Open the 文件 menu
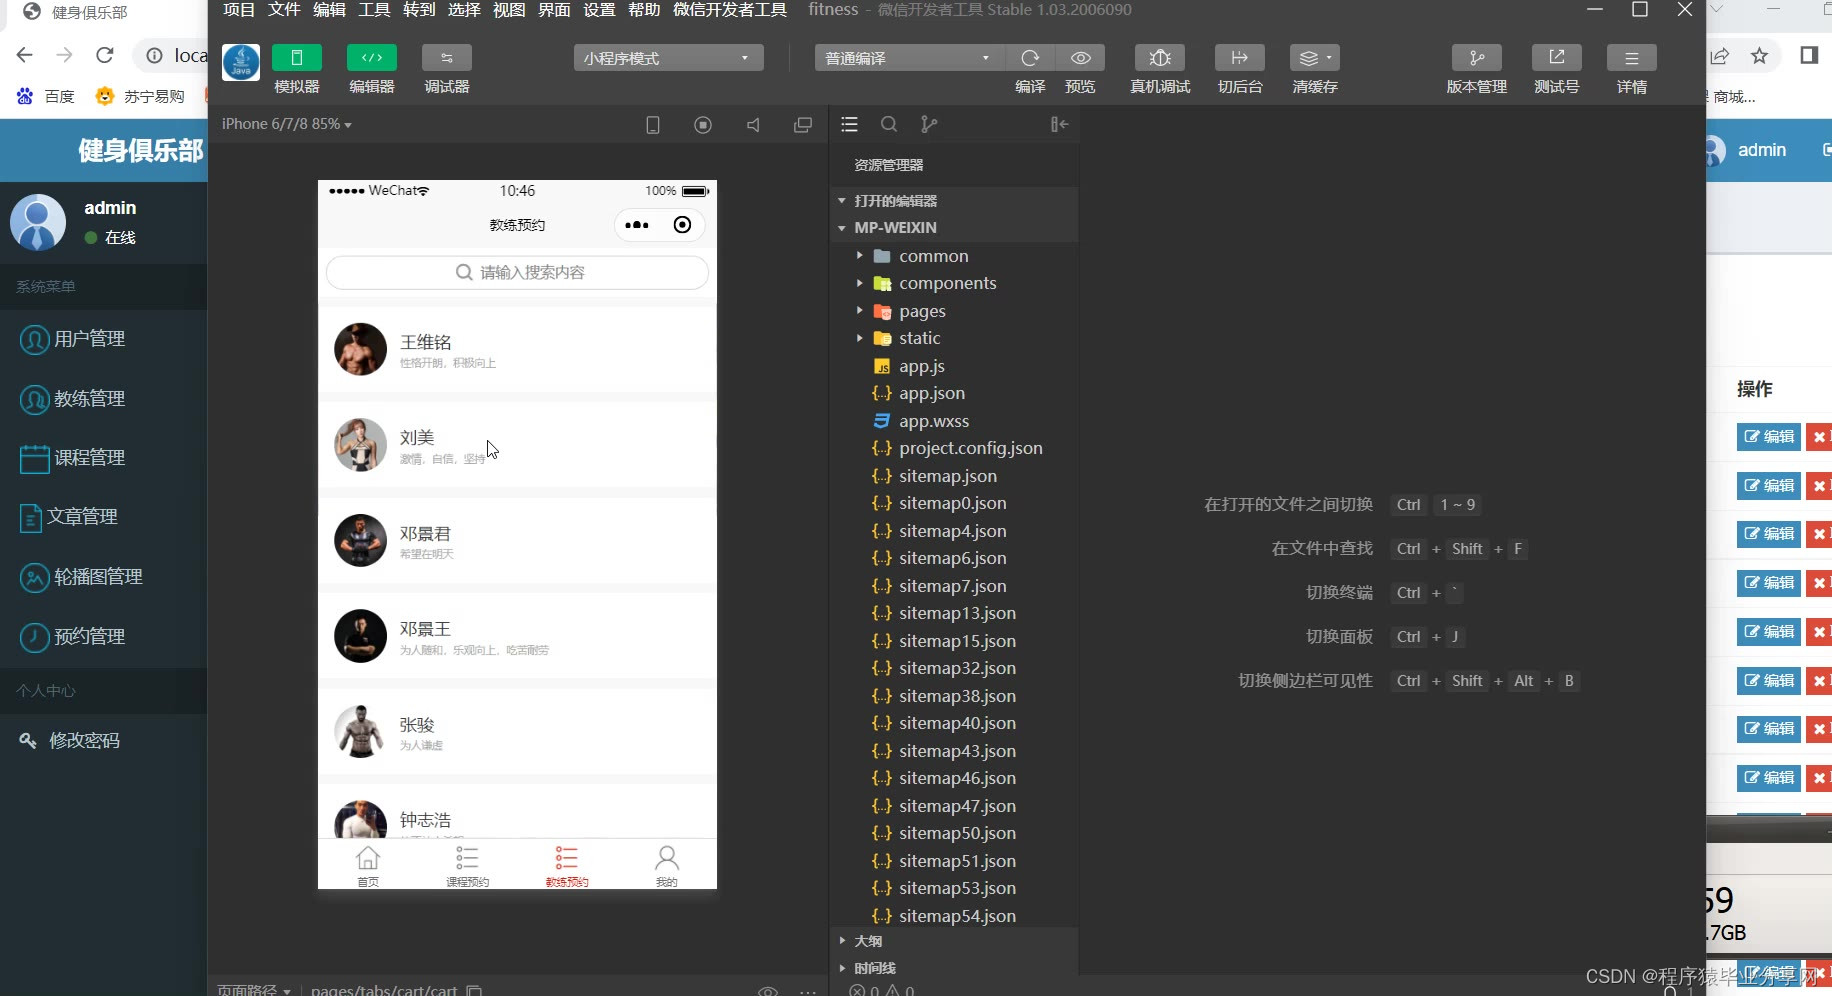 (284, 10)
